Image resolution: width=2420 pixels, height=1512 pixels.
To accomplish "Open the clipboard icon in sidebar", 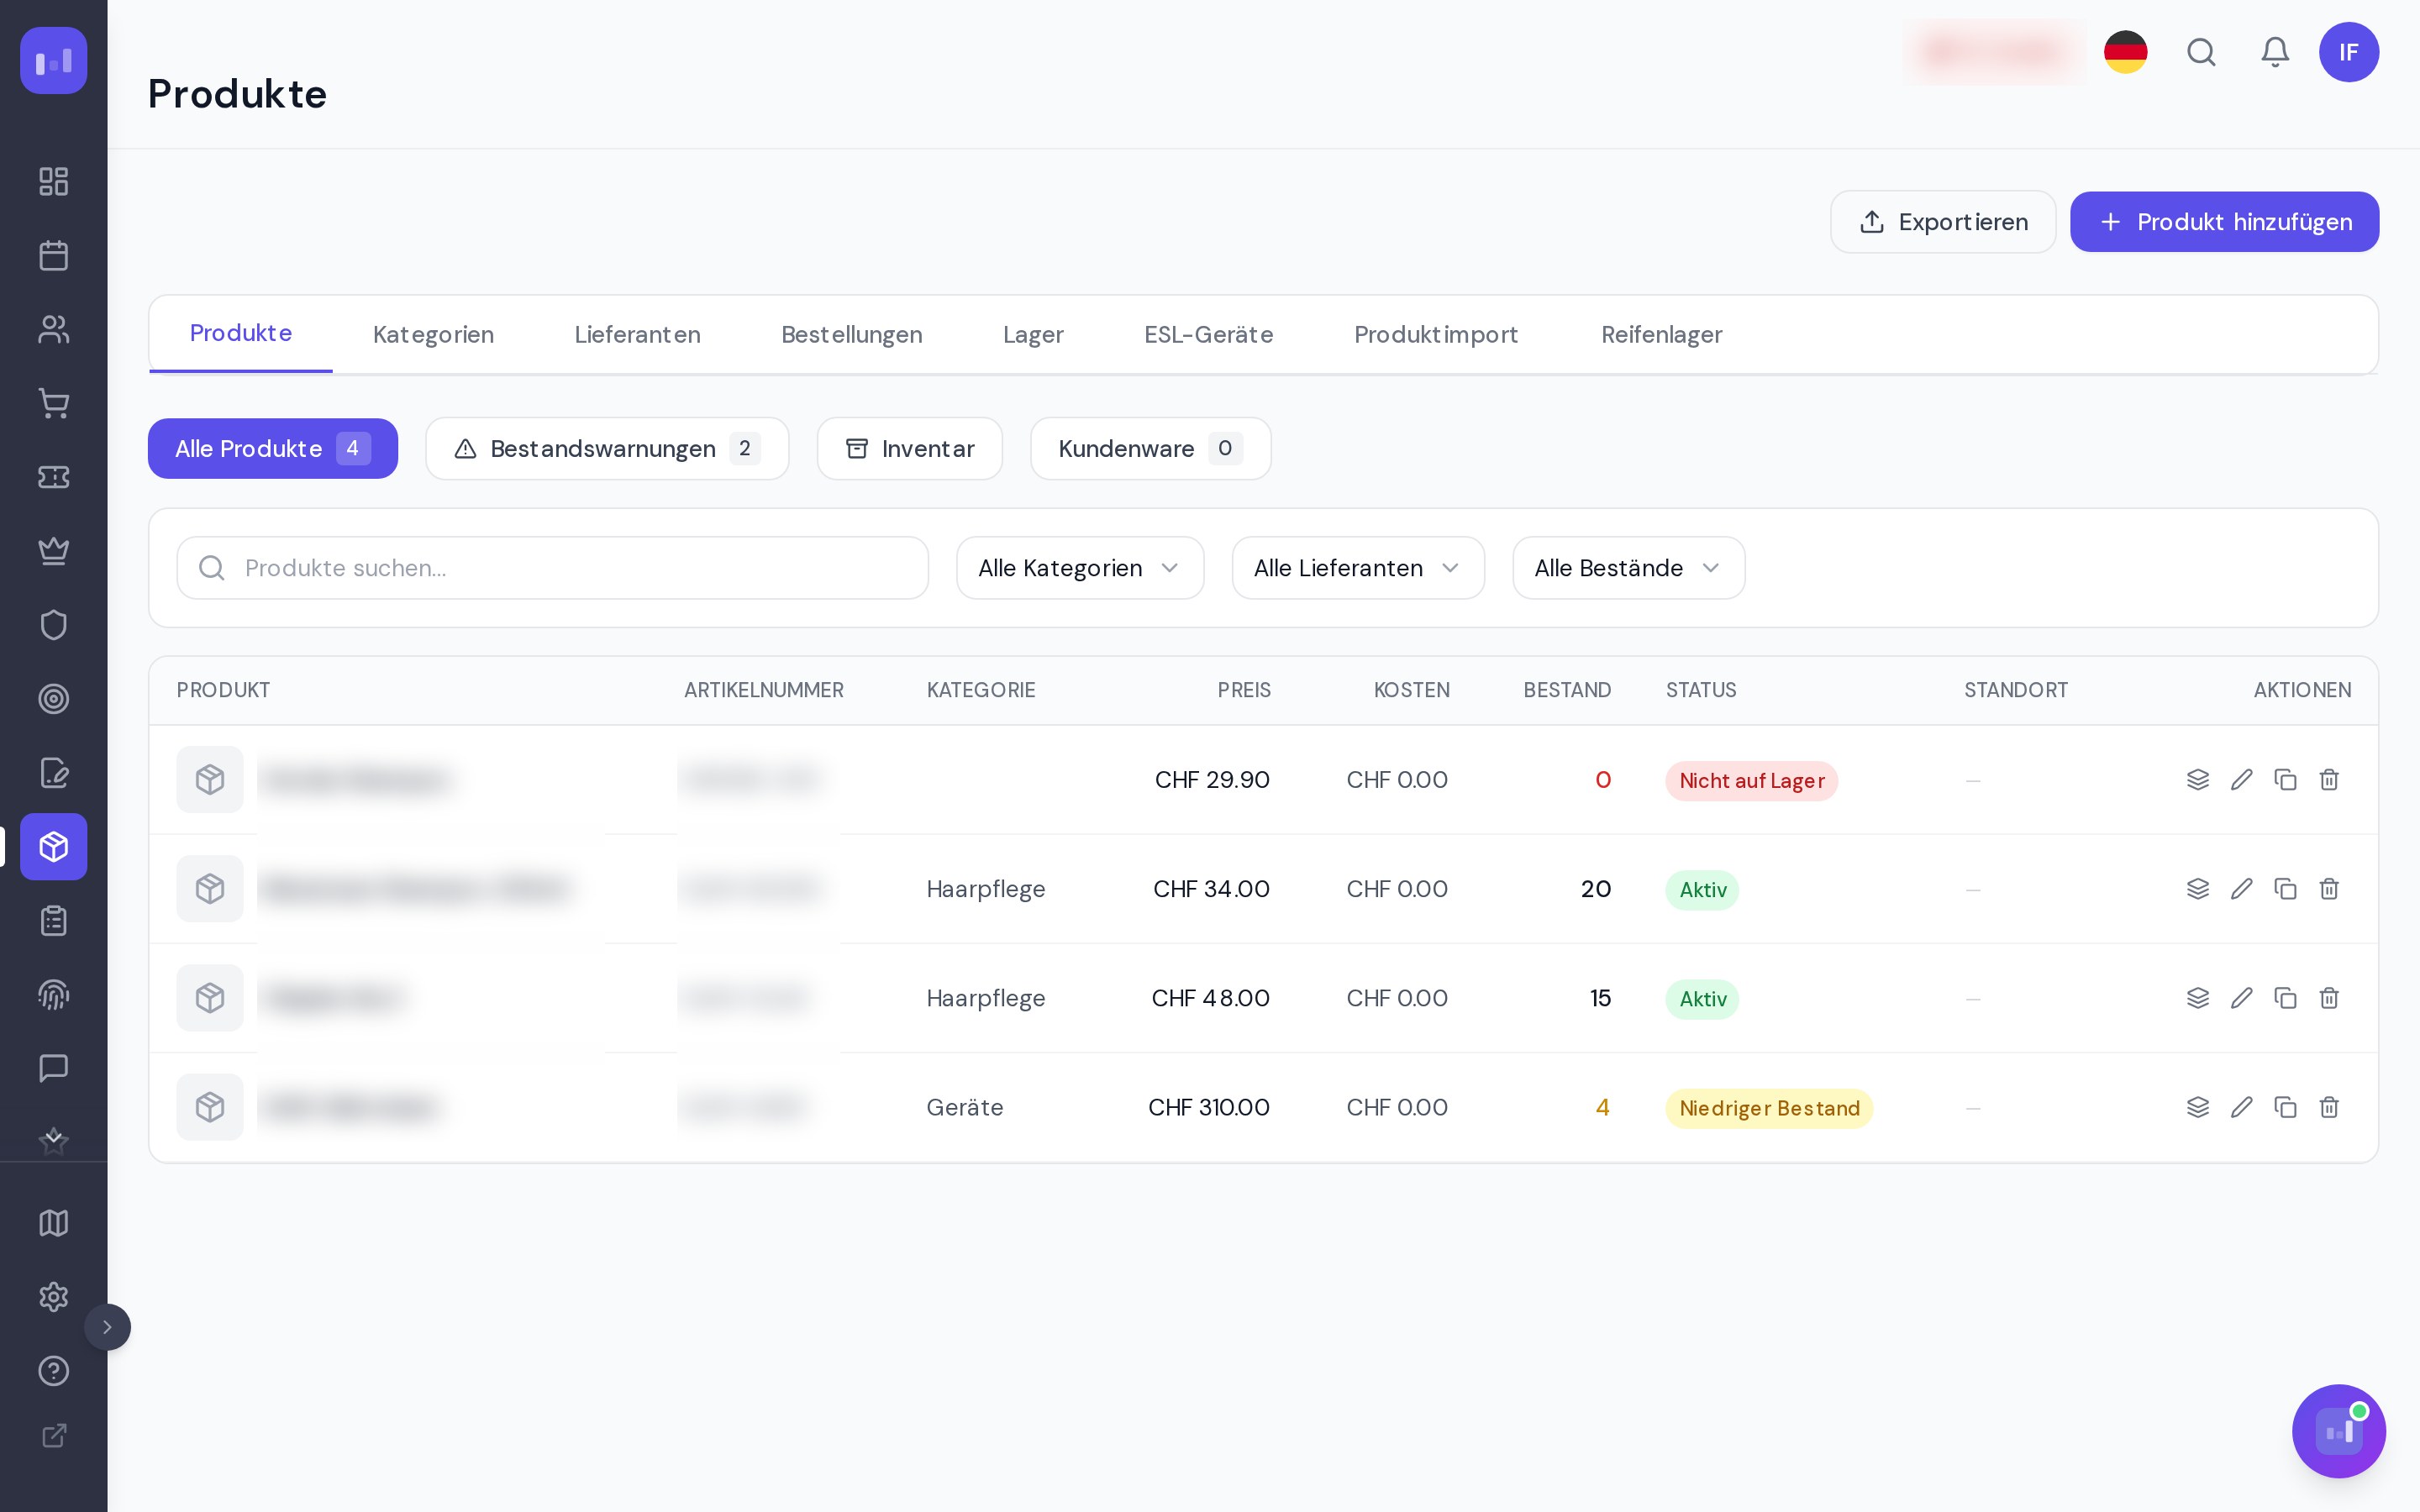I will point(53,920).
